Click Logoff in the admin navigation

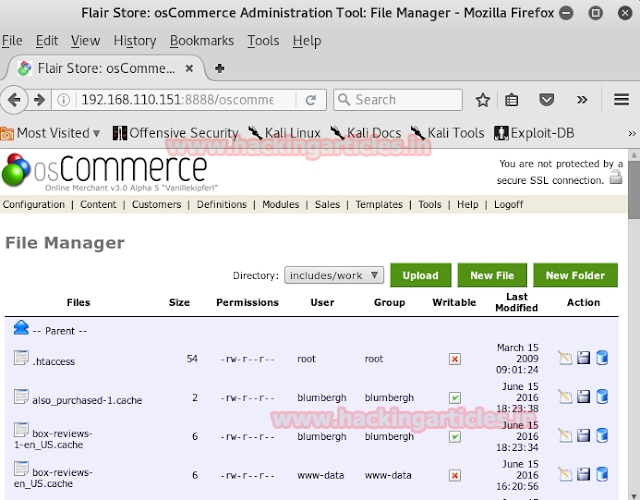(x=509, y=204)
